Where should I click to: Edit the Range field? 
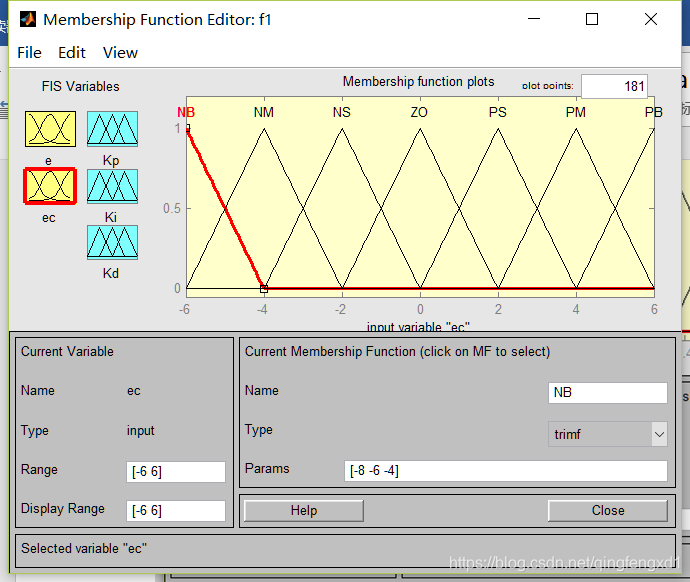coord(176,472)
